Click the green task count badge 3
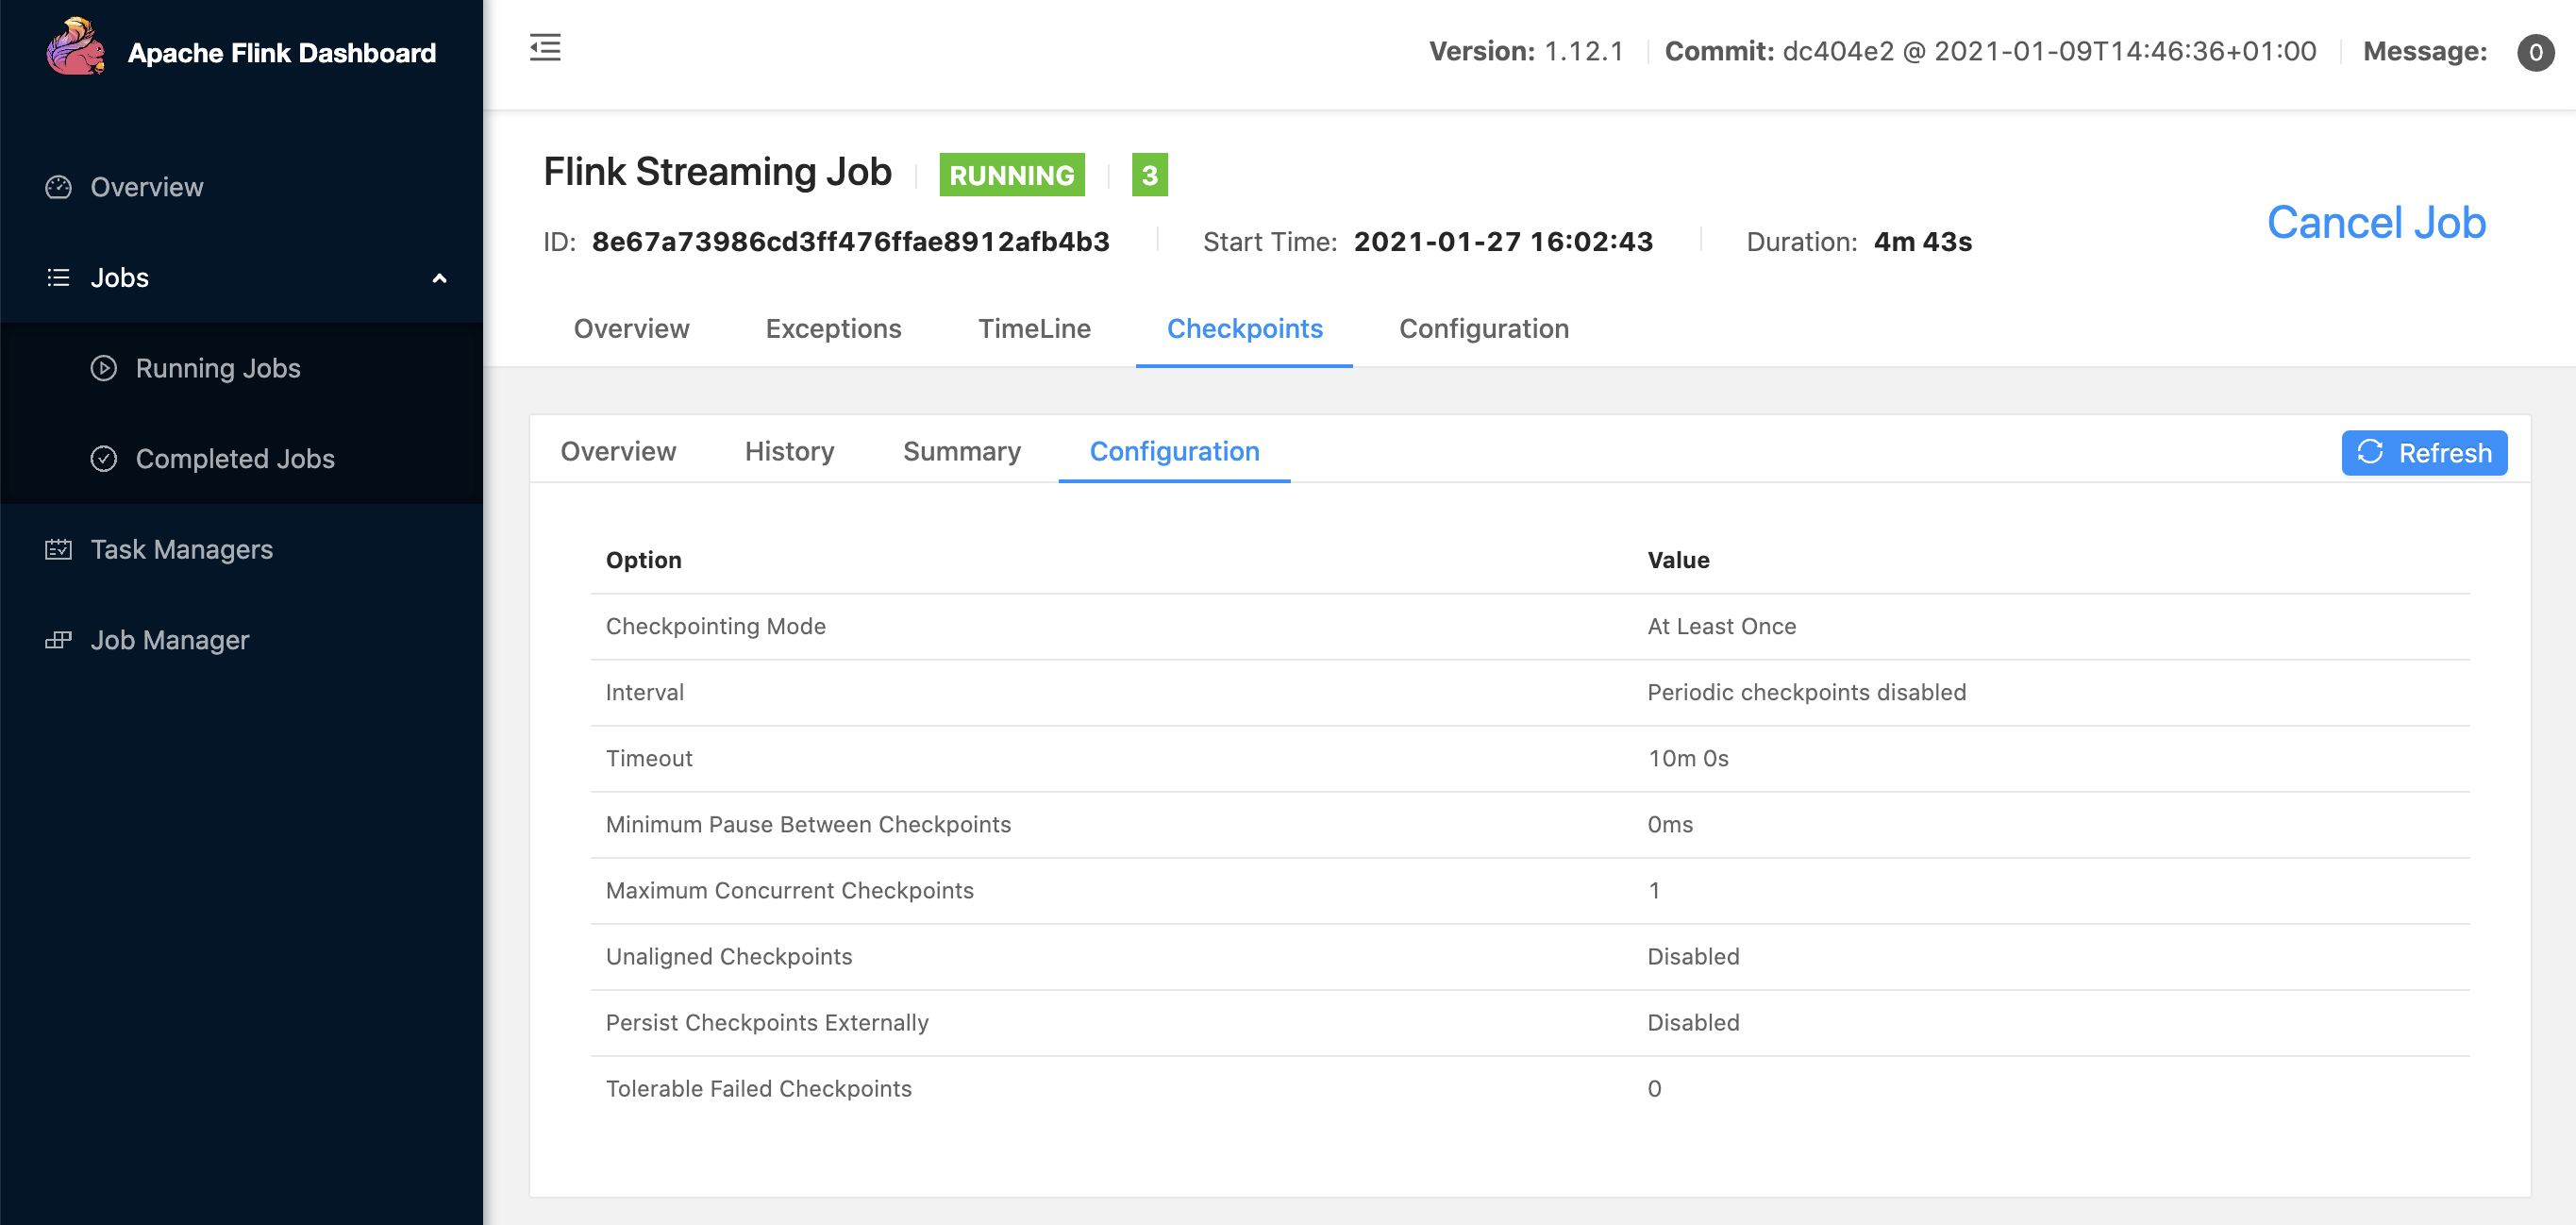Viewport: 2576px width, 1225px height. [1149, 175]
